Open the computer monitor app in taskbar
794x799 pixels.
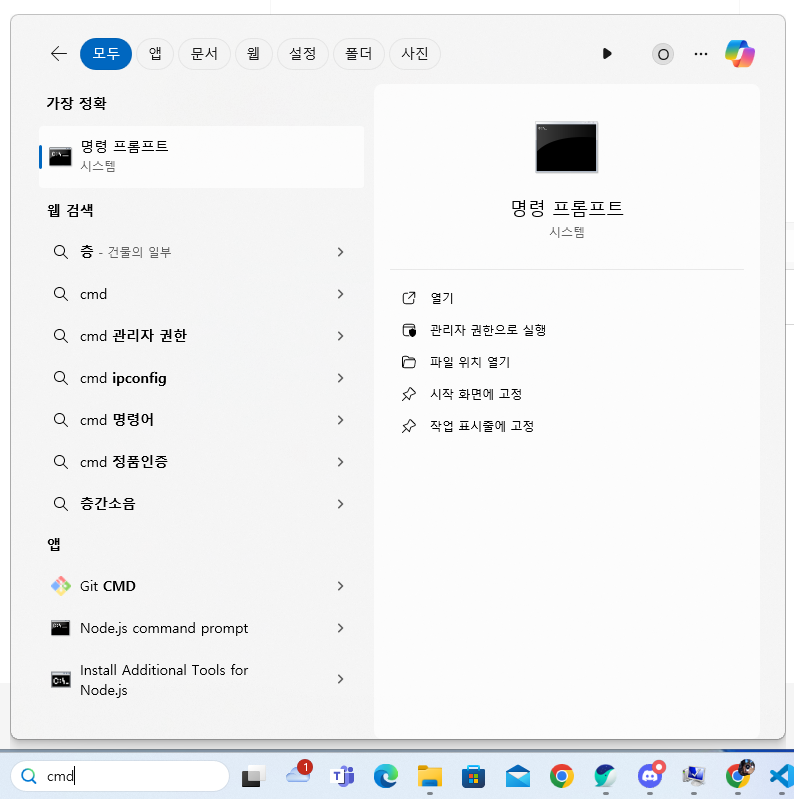694,777
